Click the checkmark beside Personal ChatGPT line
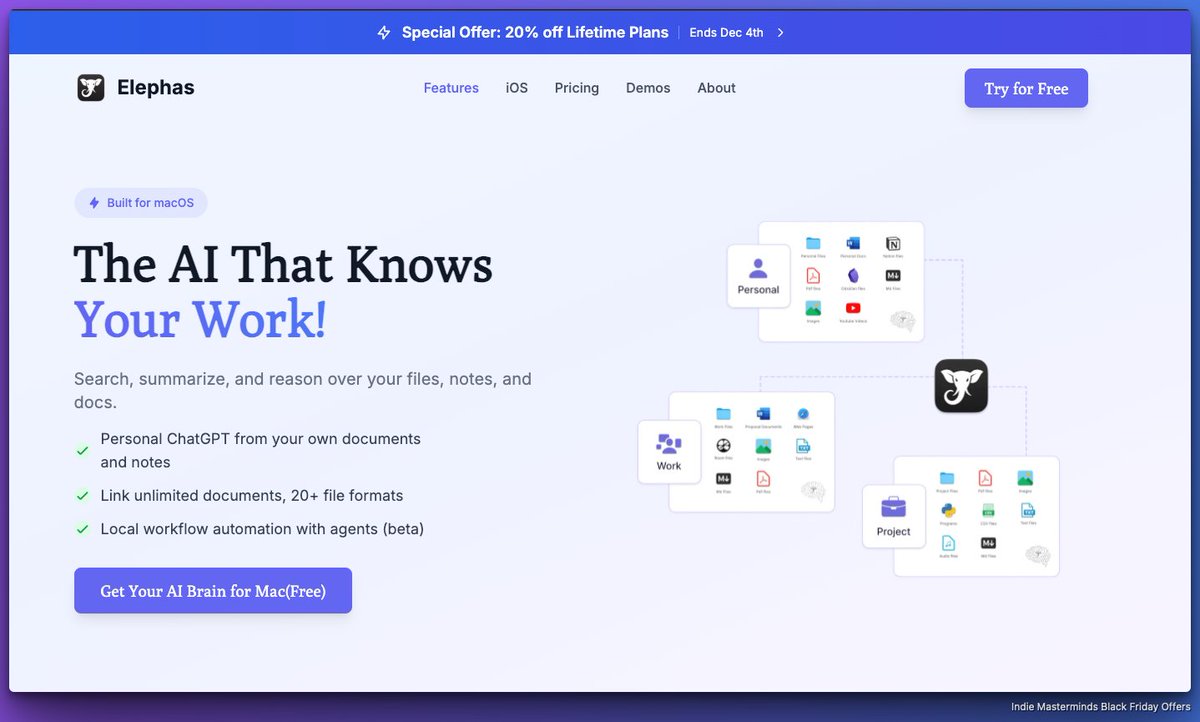The width and height of the screenshot is (1200, 722). 82,451
